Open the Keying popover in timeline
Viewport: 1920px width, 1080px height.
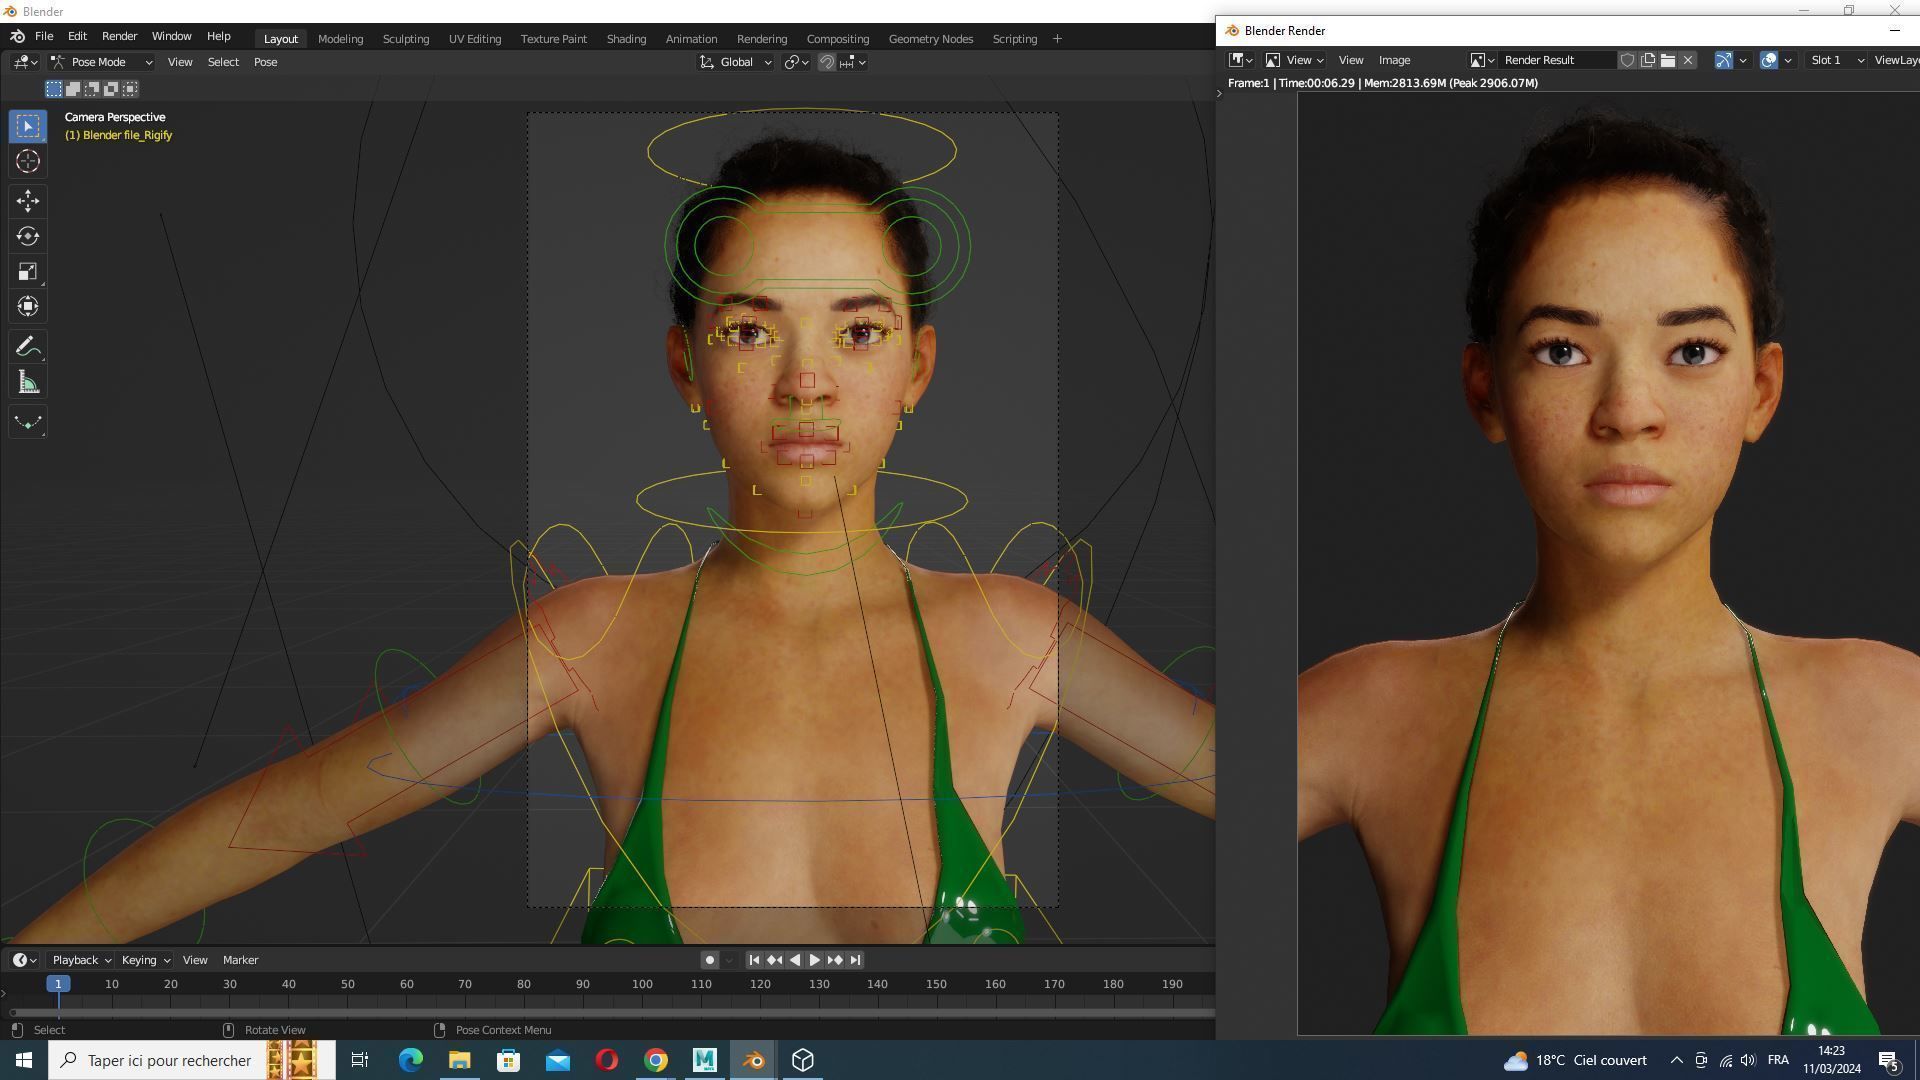pos(145,960)
